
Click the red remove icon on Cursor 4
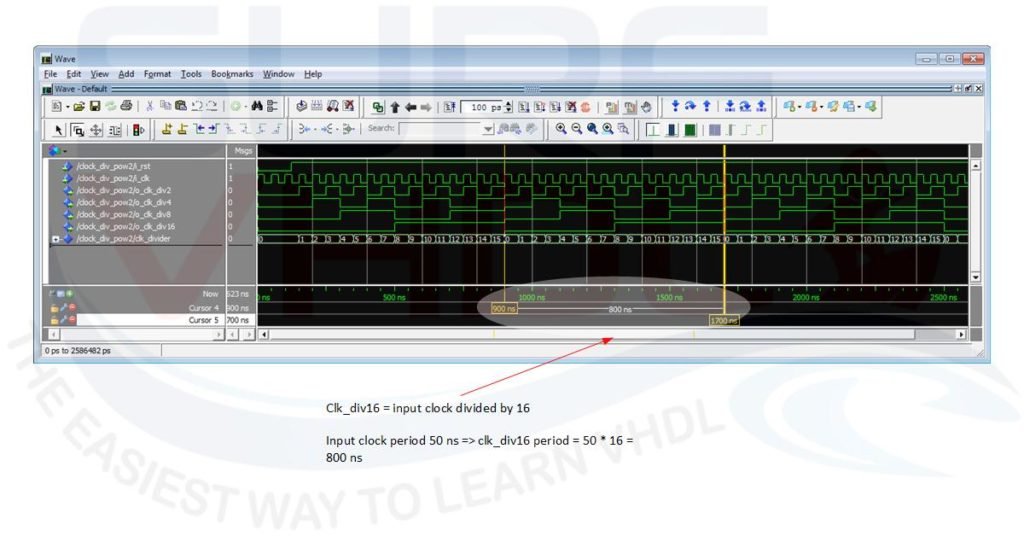[72, 307]
